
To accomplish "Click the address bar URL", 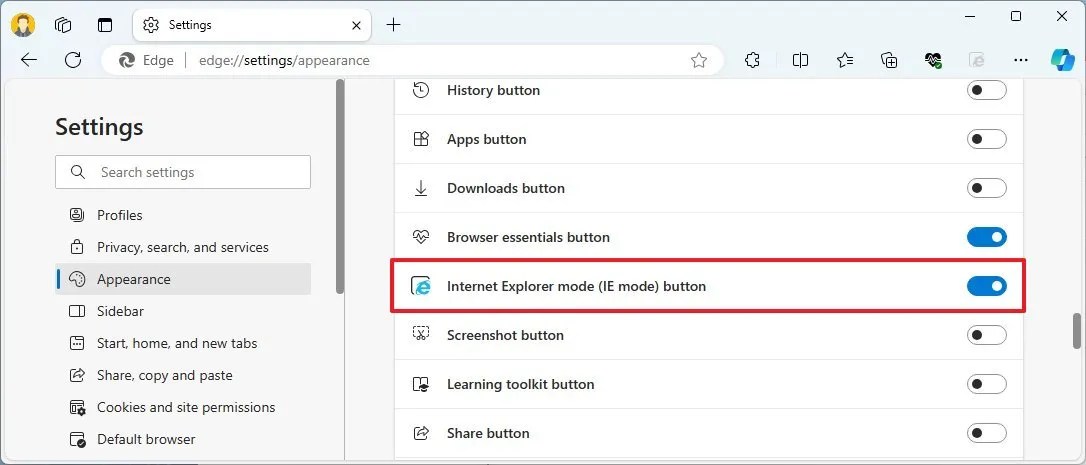I will tap(284, 60).
